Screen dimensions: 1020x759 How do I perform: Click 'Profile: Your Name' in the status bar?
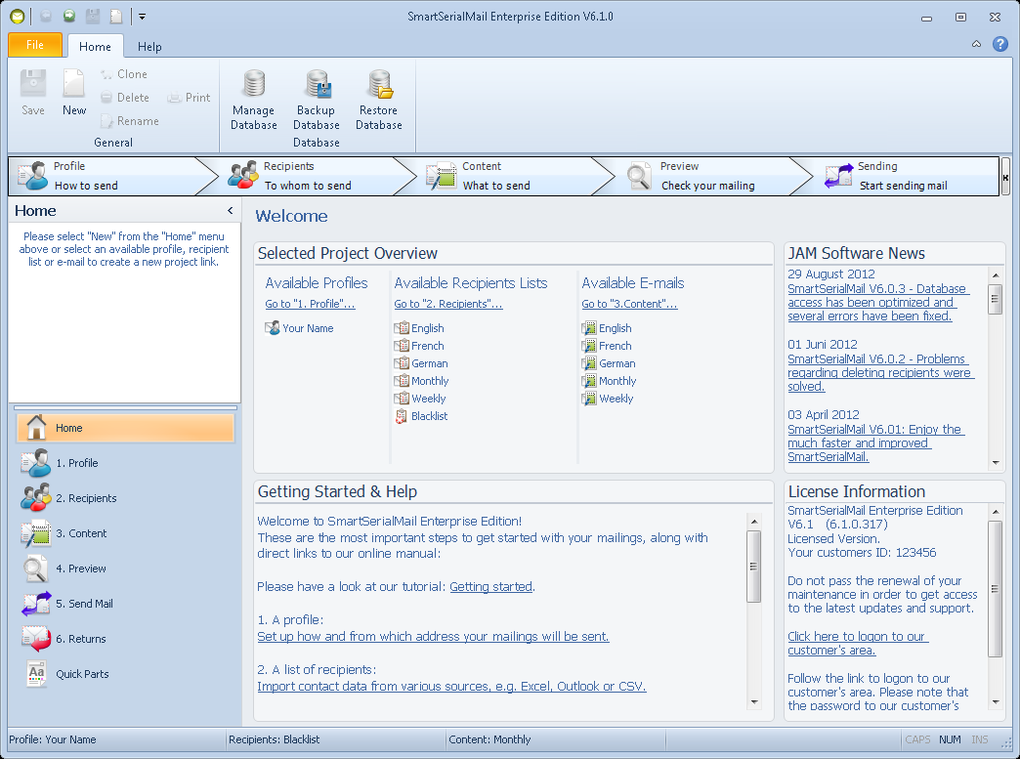coord(53,739)
